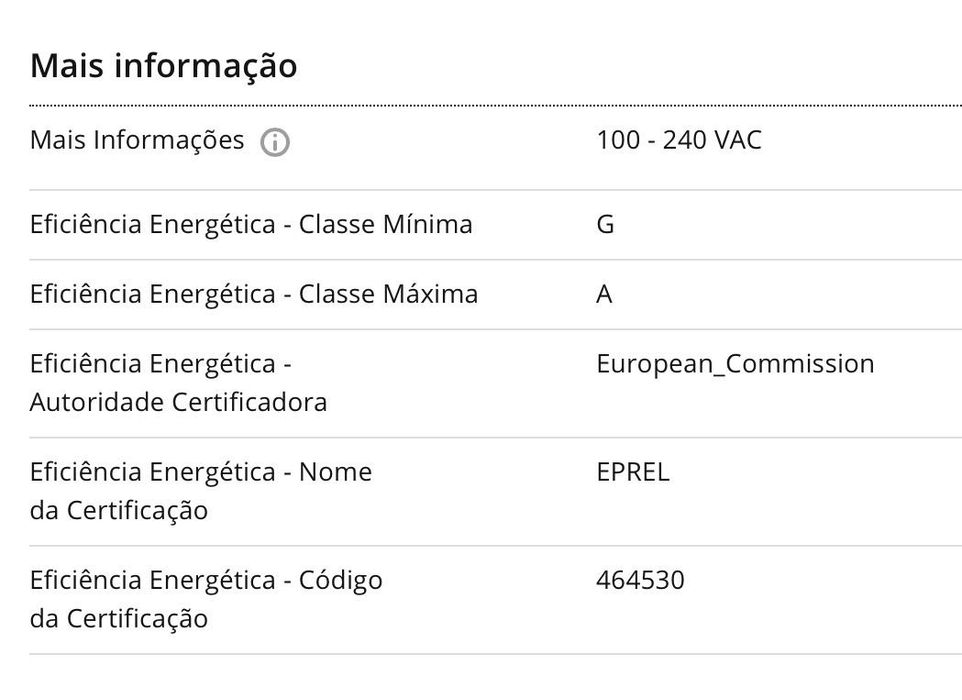This screenshot has width=962, height=700.
Task: Click the word 'VAC' in the voltage value
Action: [x=737, y=140]
